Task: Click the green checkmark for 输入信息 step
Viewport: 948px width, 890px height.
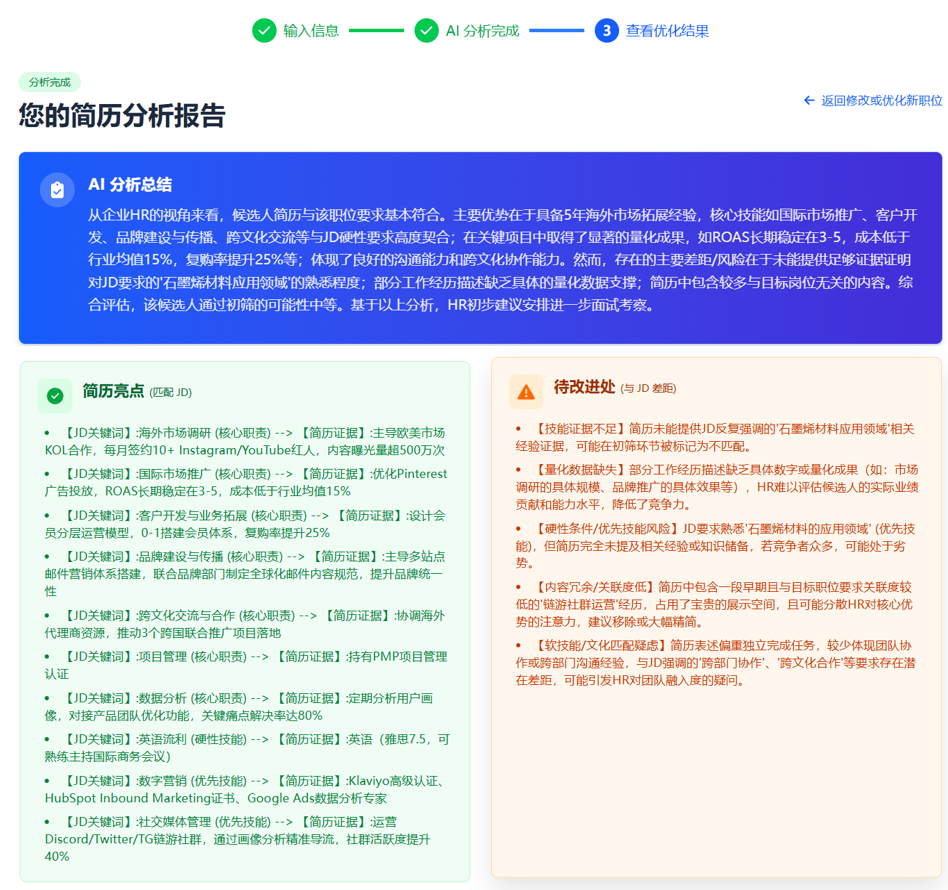Action: (264, 31)
